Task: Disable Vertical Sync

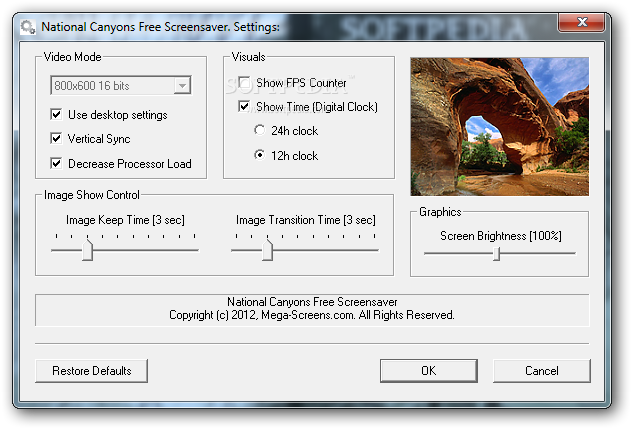Action: click(56, 139)
